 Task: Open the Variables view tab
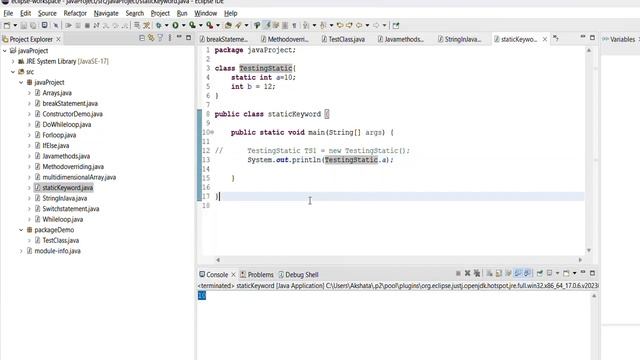[x=619, y=39]
